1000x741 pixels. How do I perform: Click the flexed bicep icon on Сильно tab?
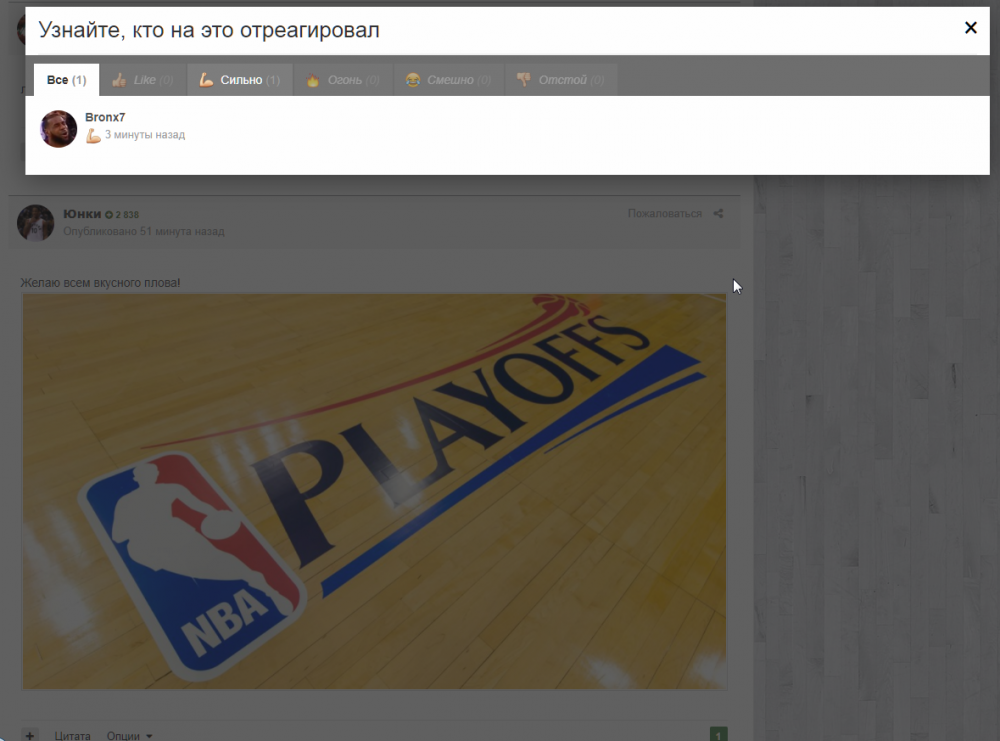206,80
